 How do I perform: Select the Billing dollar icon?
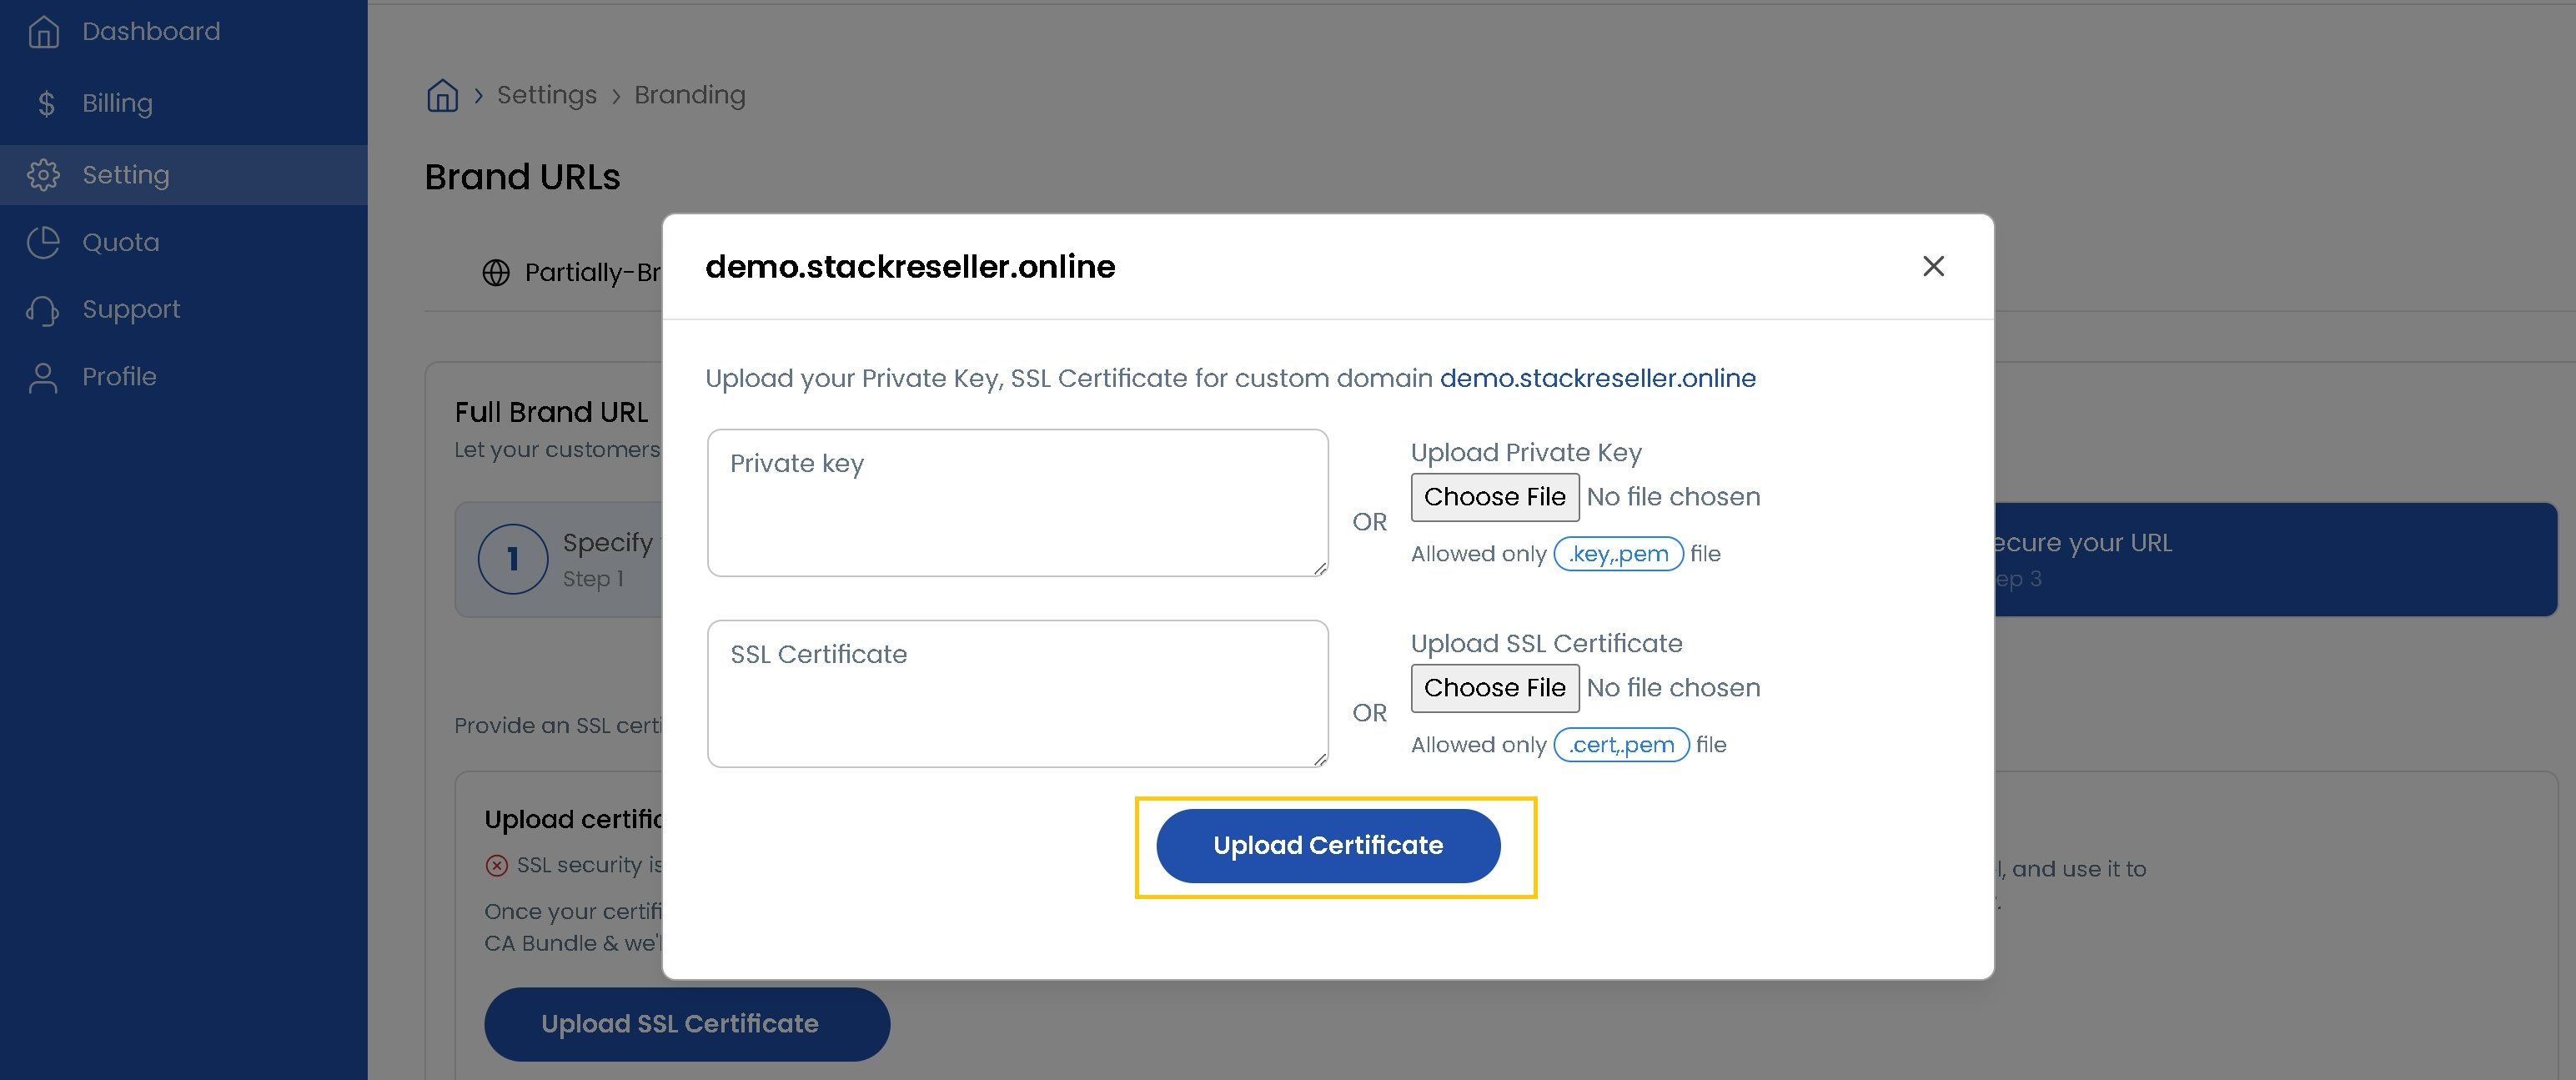44,103
